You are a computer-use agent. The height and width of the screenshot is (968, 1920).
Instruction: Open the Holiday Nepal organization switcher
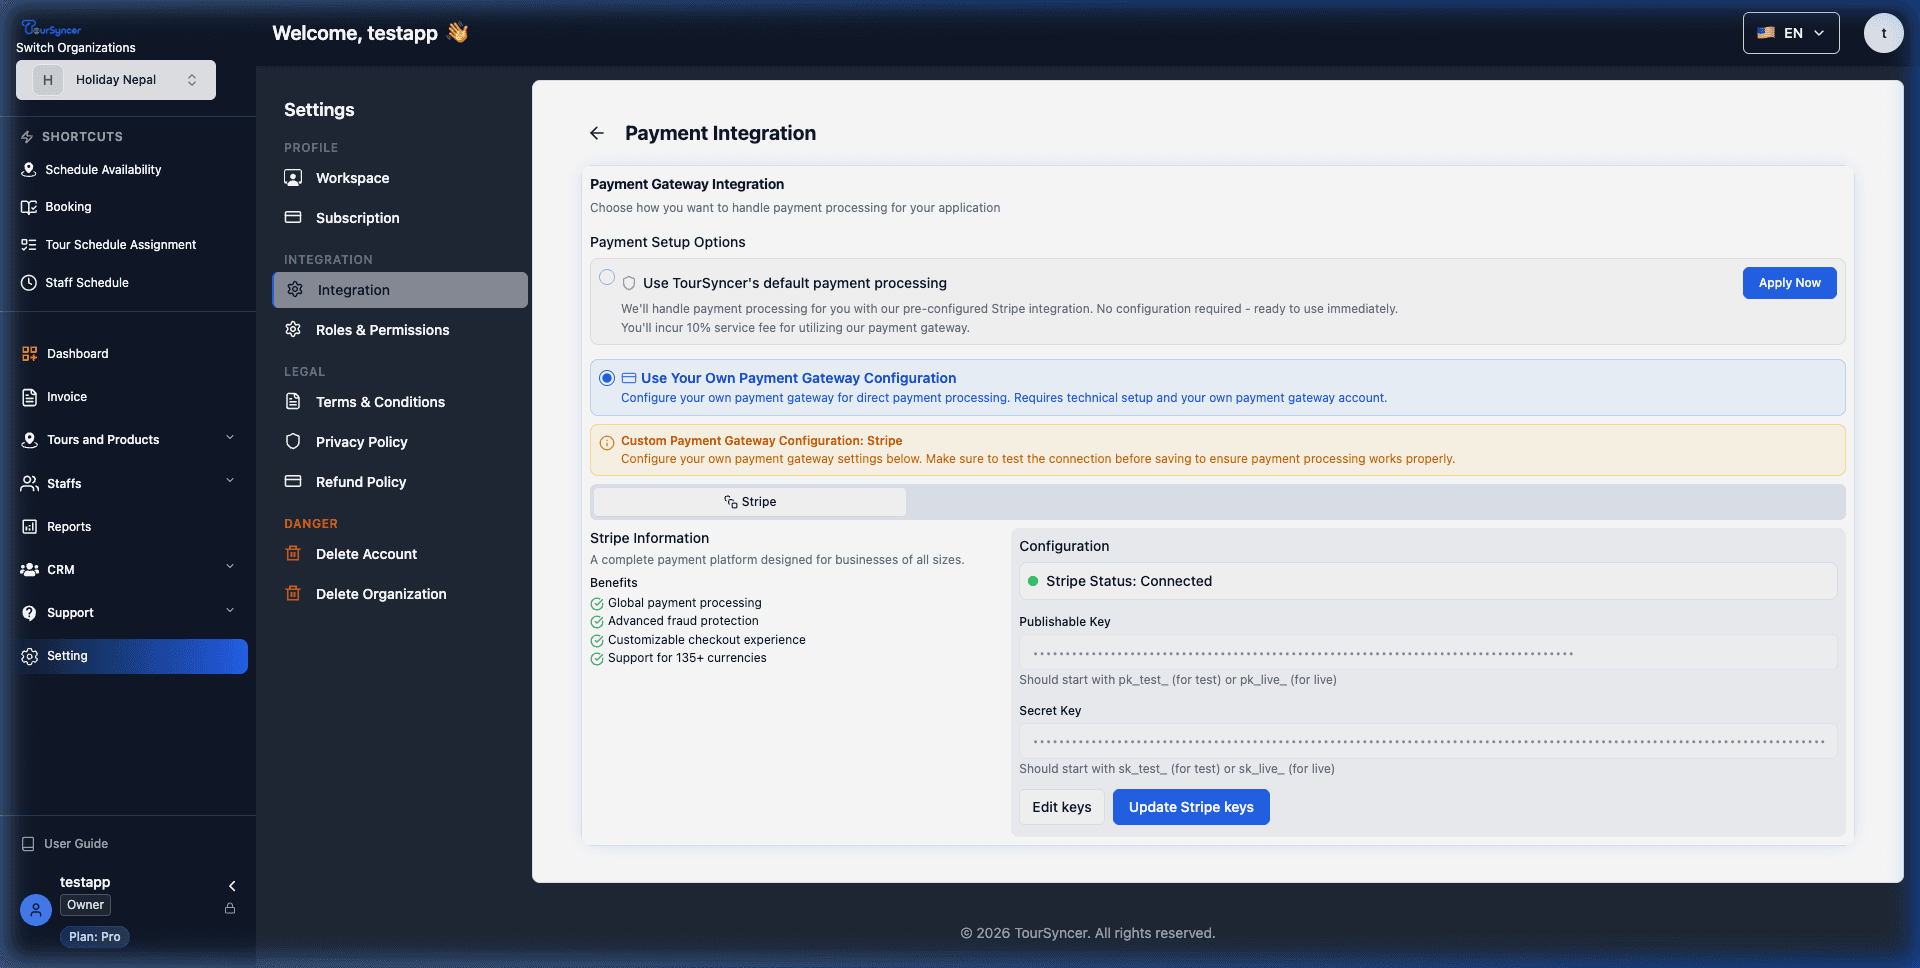(116, 80)
